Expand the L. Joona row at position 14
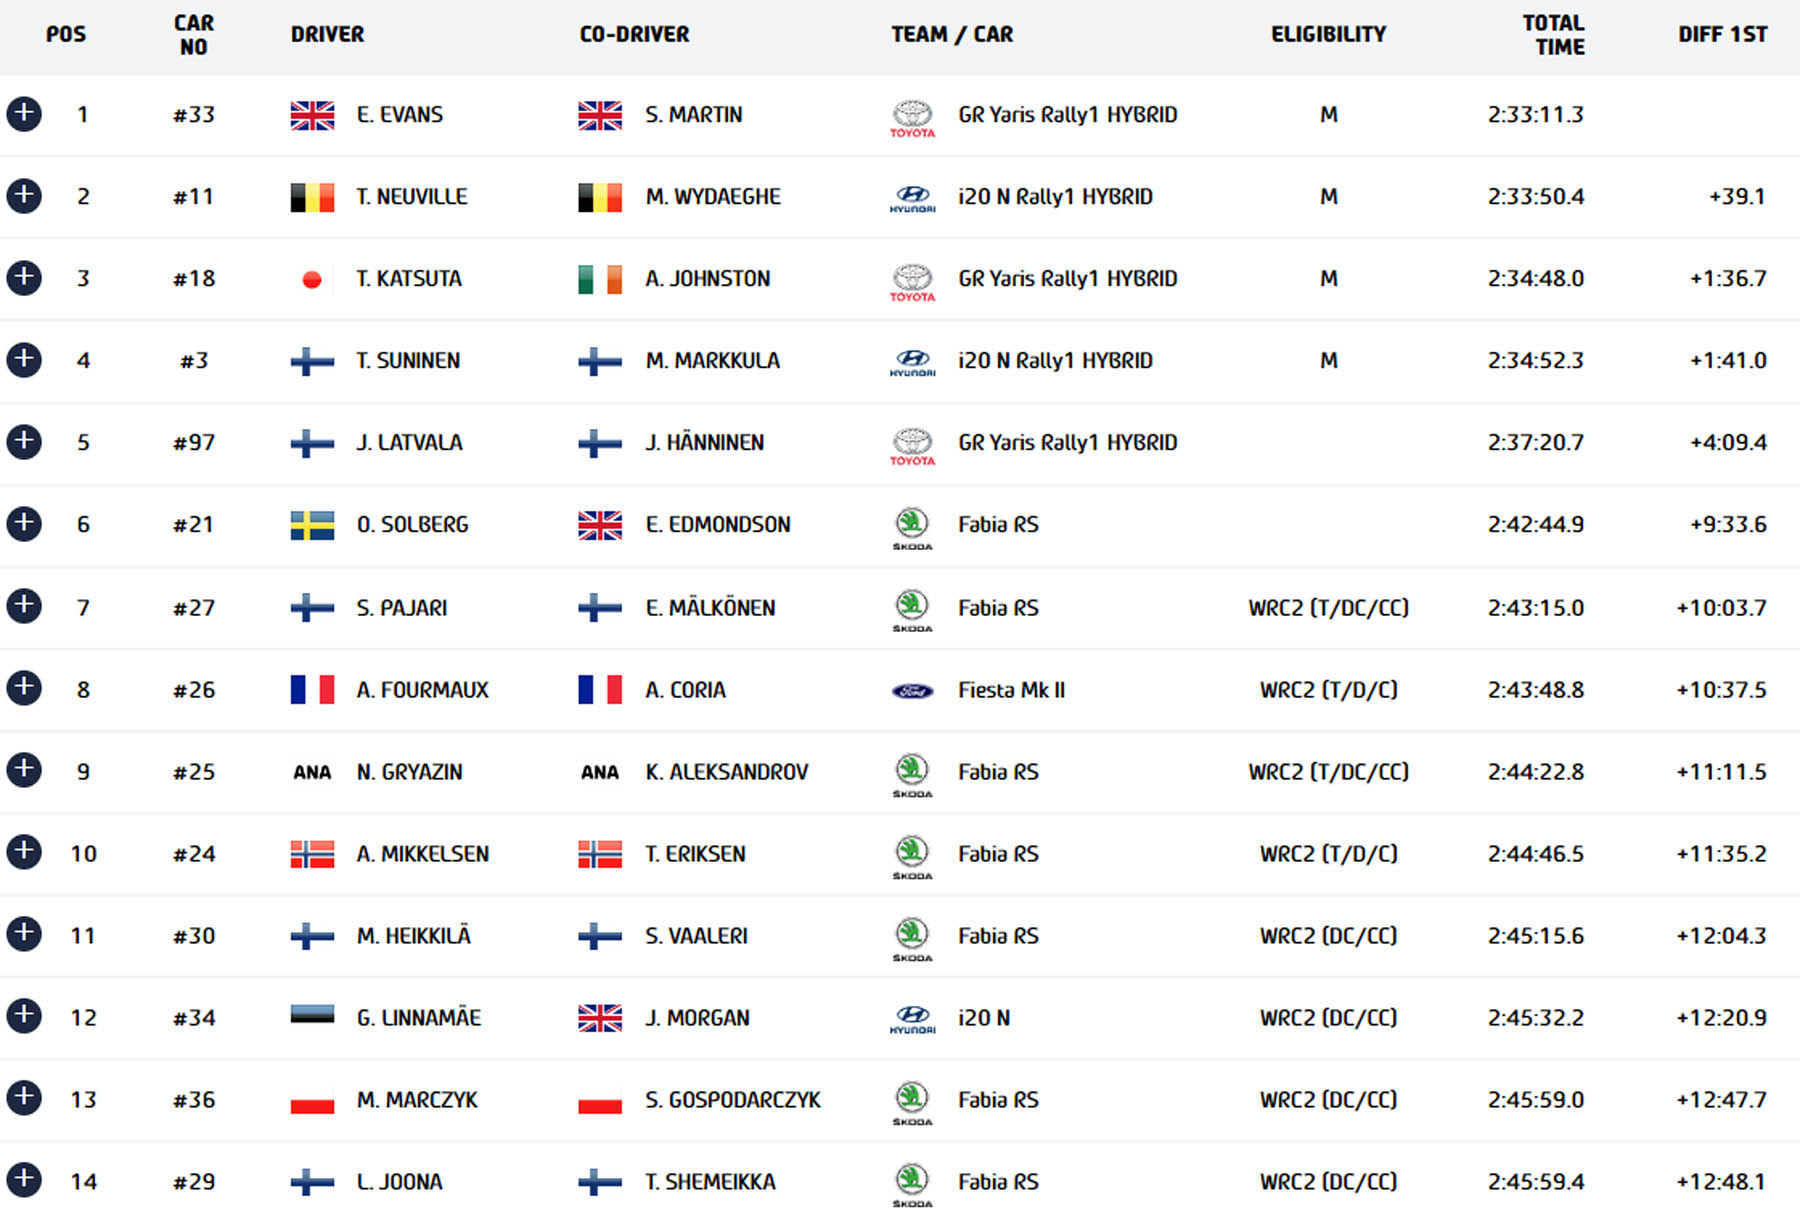 (x=24, y=1180)
